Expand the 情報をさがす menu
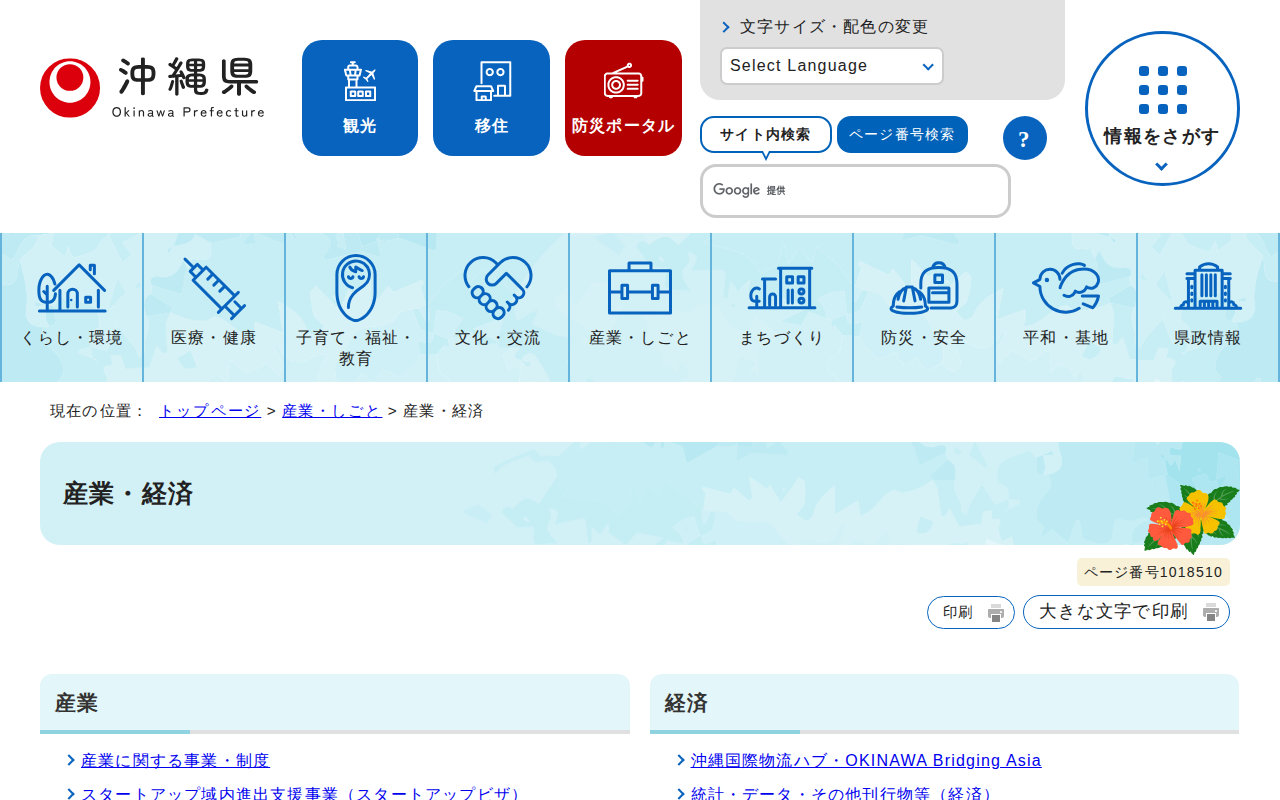This screenshot has height=800, width=1280. 1161,108
